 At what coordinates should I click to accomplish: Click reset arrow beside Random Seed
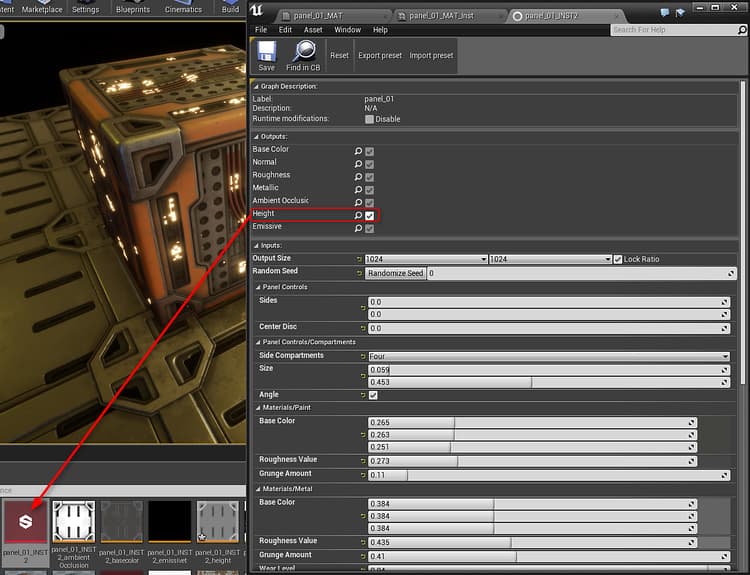(x=360, y=273)
